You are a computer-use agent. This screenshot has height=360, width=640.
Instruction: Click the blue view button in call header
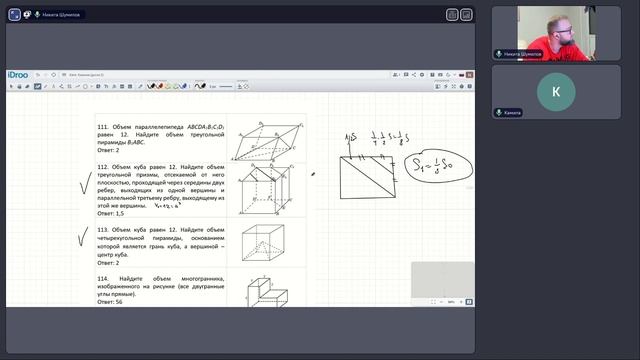pos(14,15)
